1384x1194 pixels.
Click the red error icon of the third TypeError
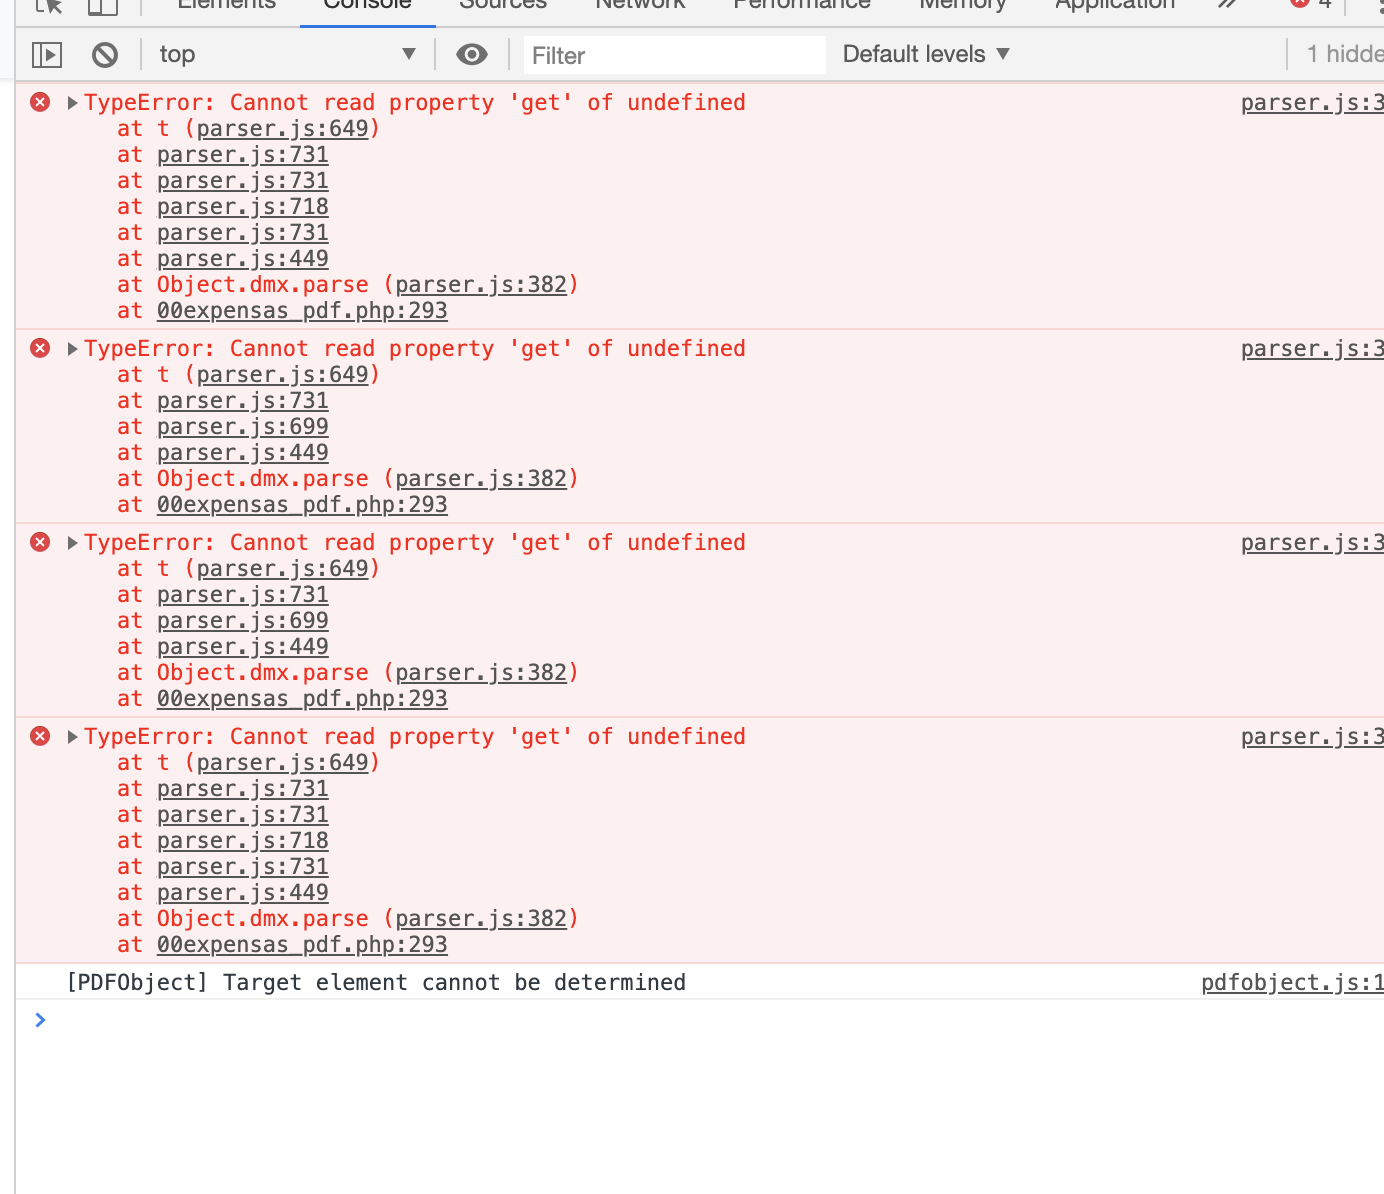coord(40,542)
